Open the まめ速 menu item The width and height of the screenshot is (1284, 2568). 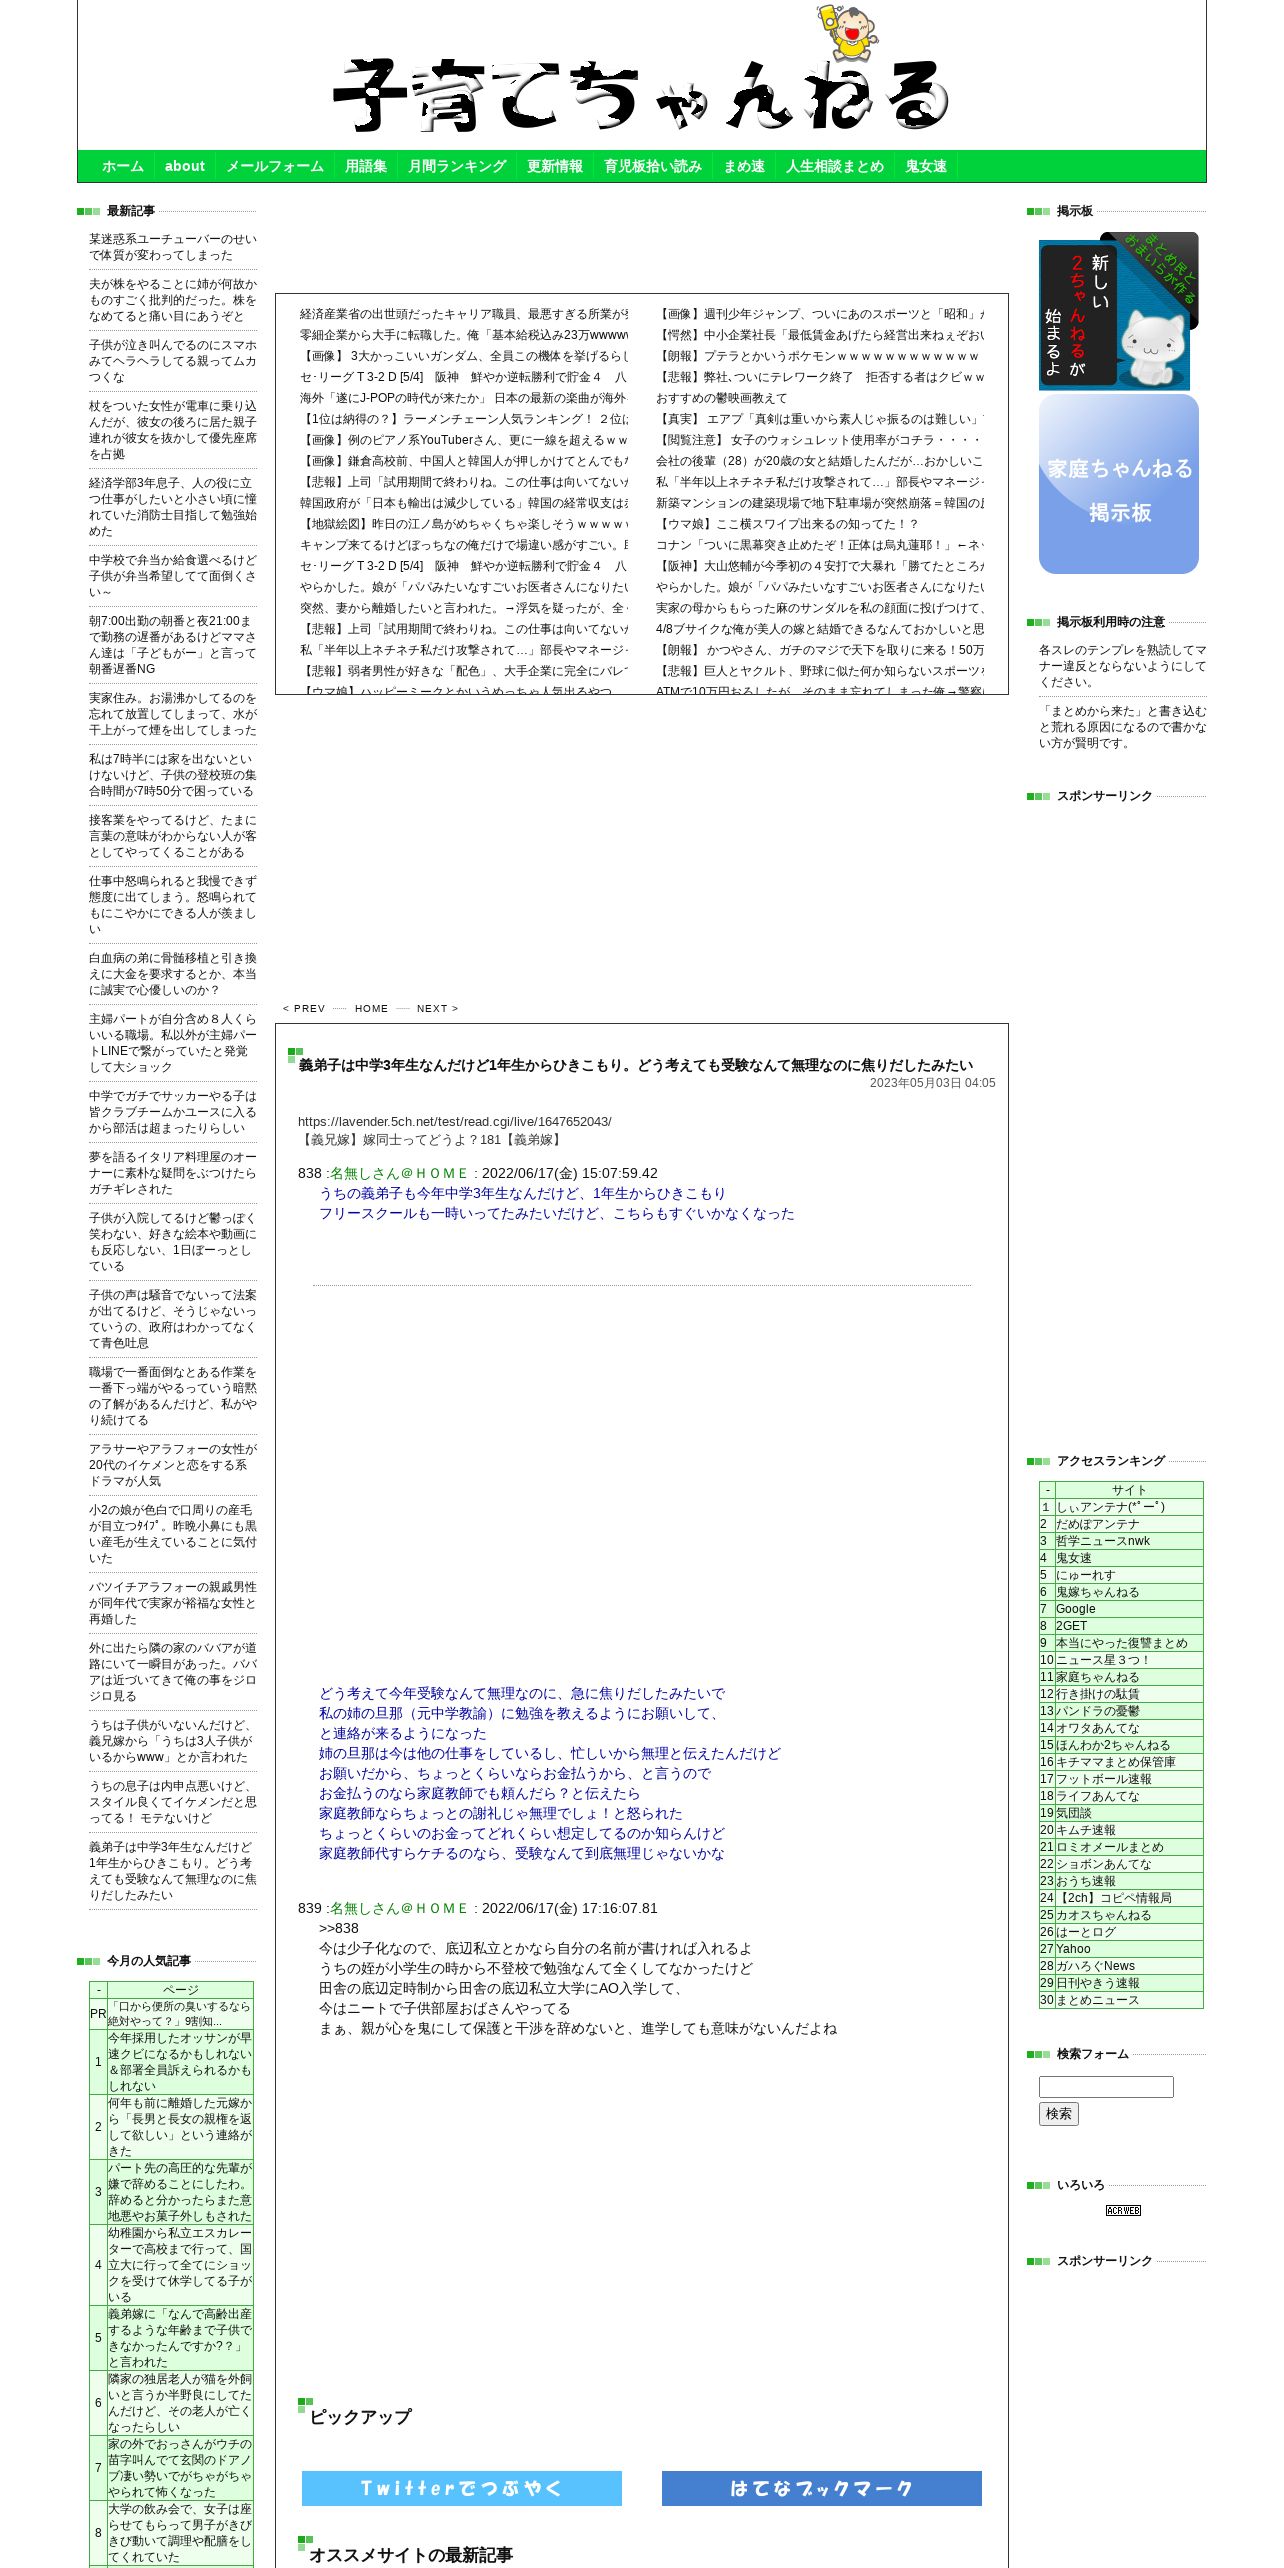click(x=744, y=166)
